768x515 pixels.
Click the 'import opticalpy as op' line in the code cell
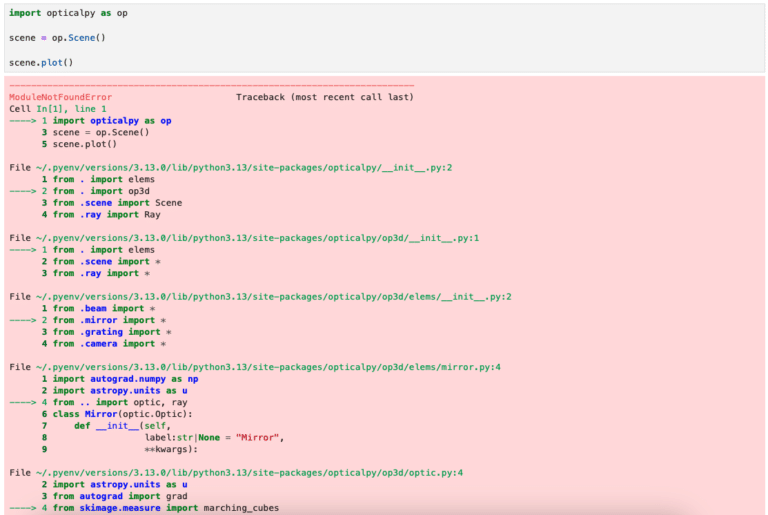point(68,13)
